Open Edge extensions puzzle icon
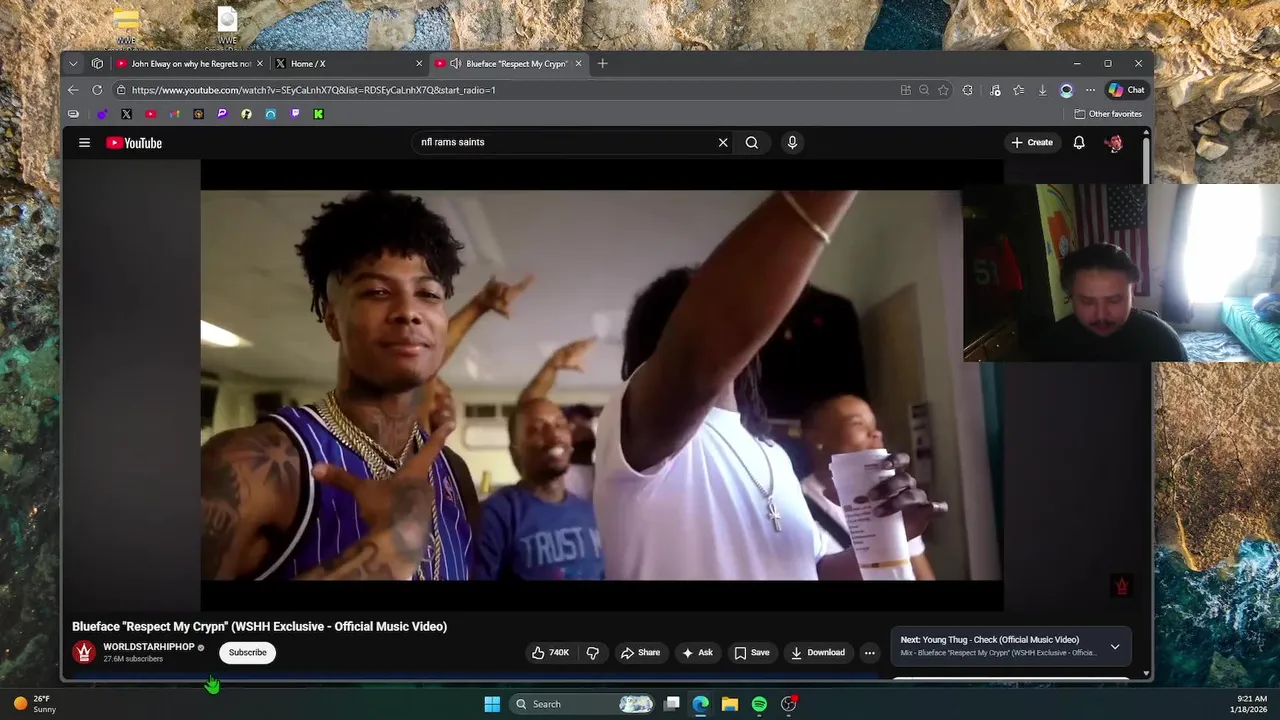 pyautogui.click(x=968, y=90)
